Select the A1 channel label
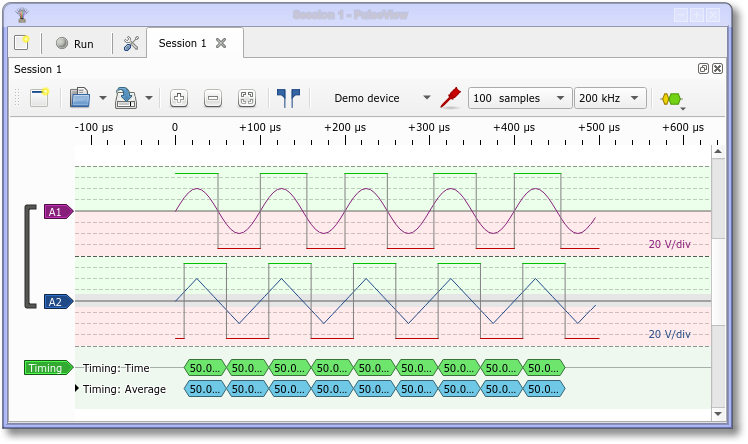The height and width of the screenshot is (444, 748). [59, 212]
